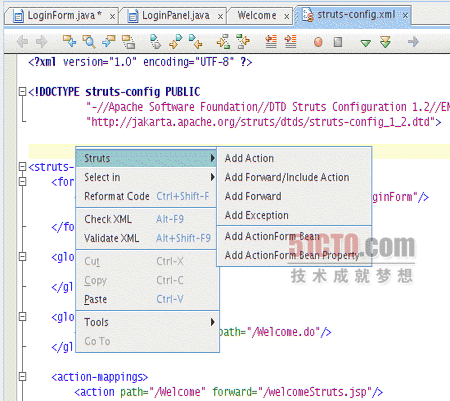450x401 pixels.
Task: Open the LoginForm.java tab
Action: tap(62, 16)
